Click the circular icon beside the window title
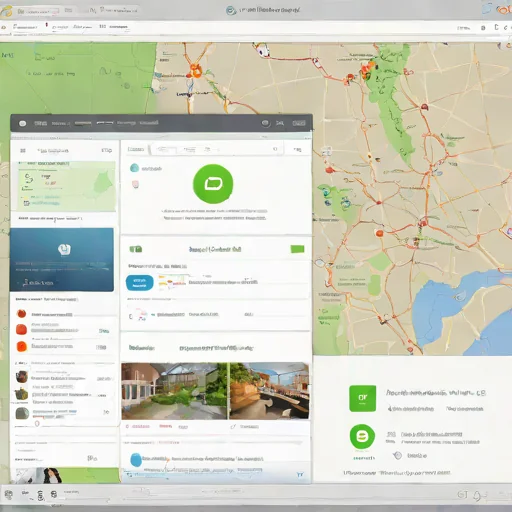The image size is (512, 512). pos(231,10)
